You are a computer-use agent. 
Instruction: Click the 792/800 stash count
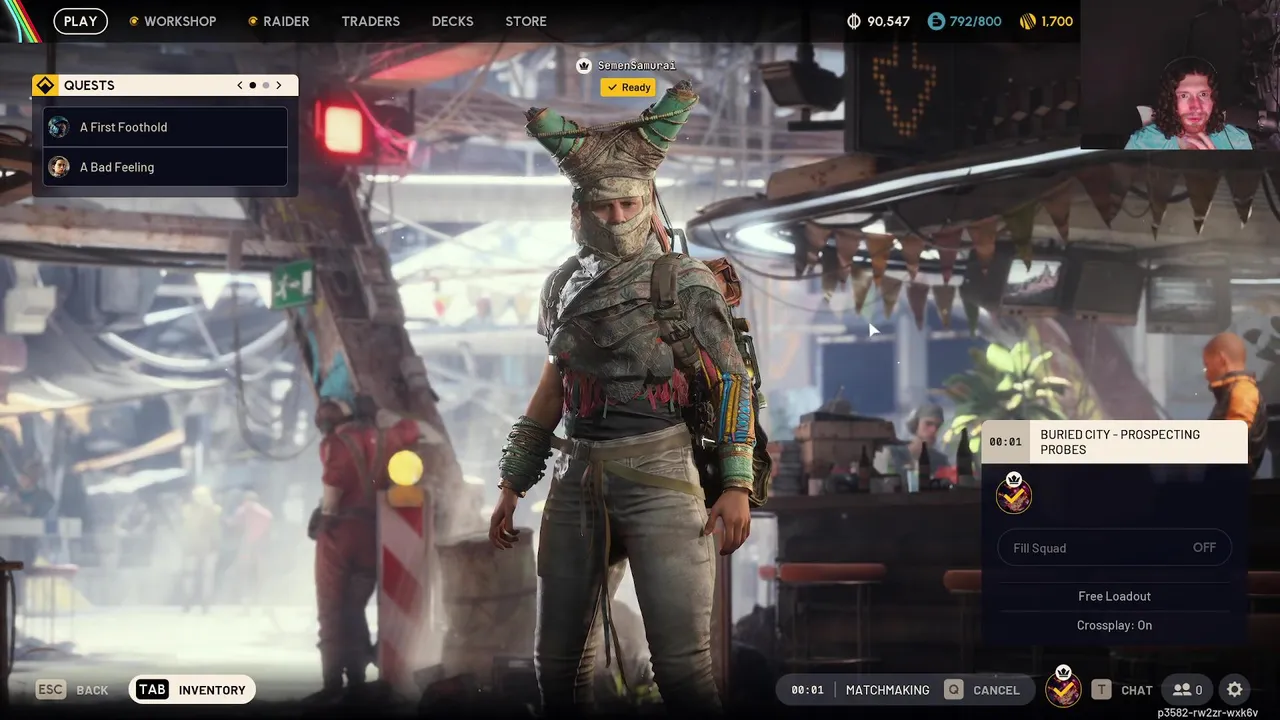[975, 21]
